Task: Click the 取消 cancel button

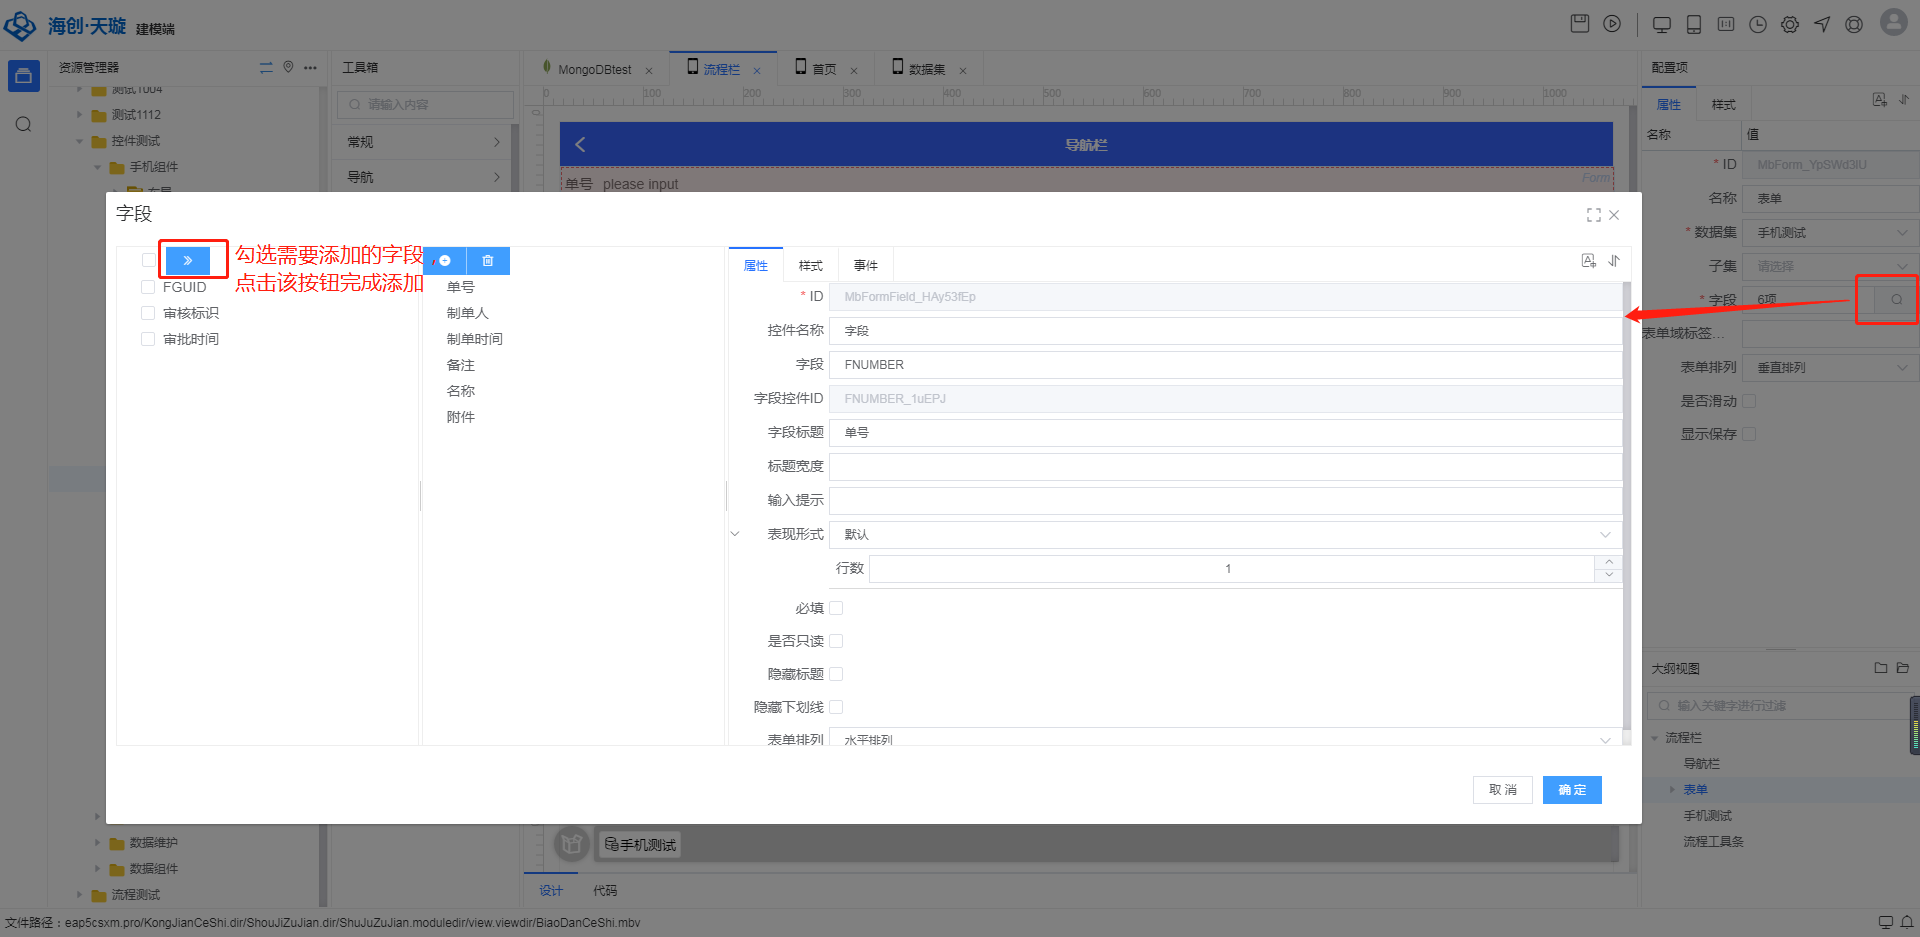Action: pos(1502,790)
